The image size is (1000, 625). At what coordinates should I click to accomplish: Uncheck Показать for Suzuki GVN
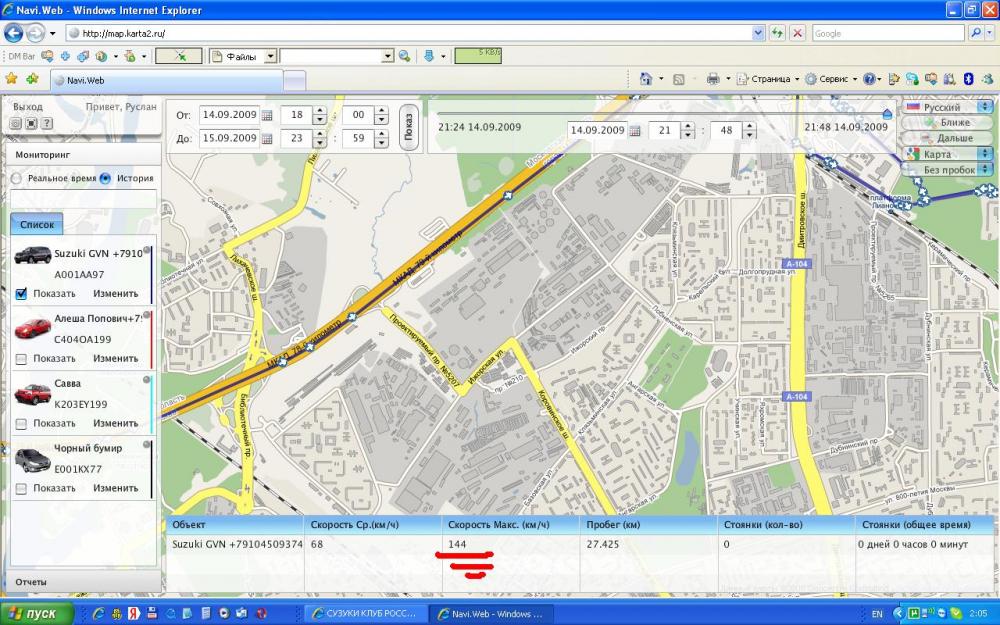click(x=21, y=294)
